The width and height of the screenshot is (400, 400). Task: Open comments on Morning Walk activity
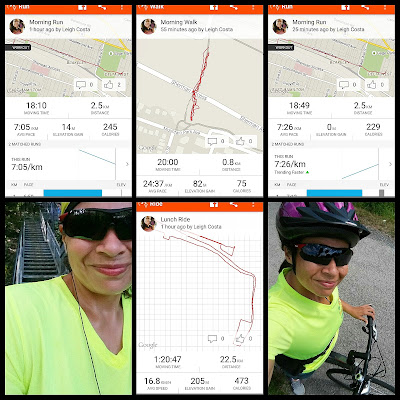(212, 141)
